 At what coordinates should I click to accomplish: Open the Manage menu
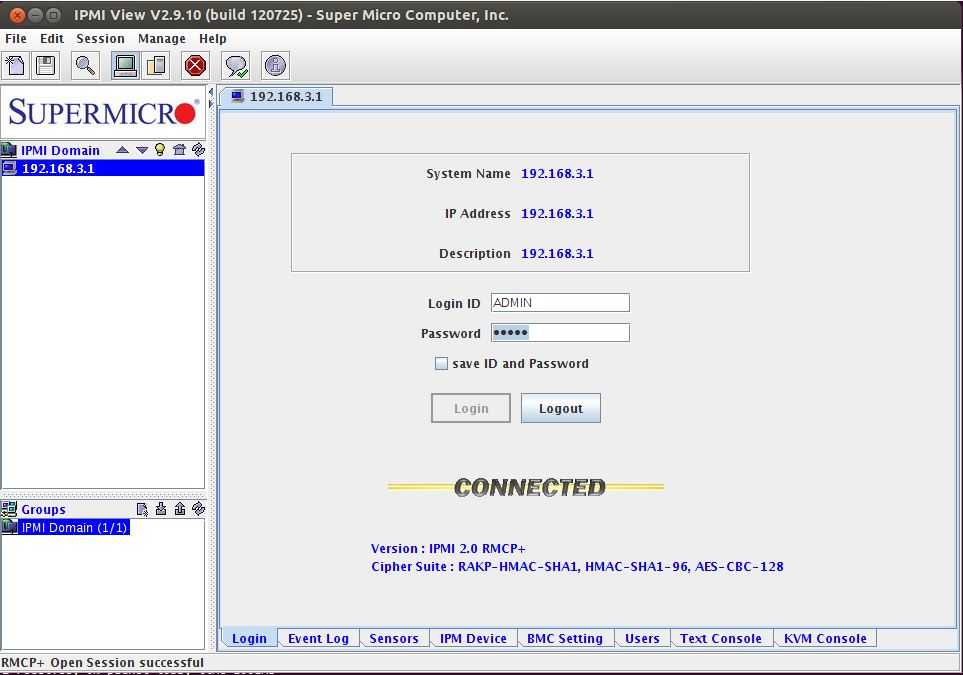click(162, 39)
